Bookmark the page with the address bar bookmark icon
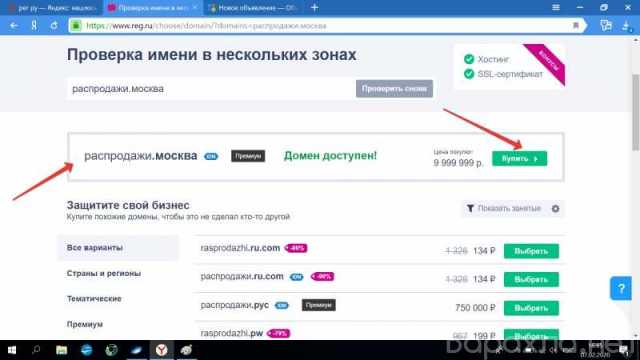640x360 pixels. [576, 26]
